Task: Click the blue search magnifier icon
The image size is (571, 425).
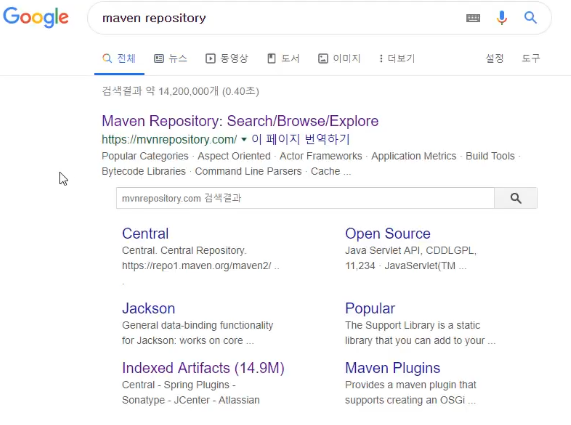Action: tap(530, 17)
